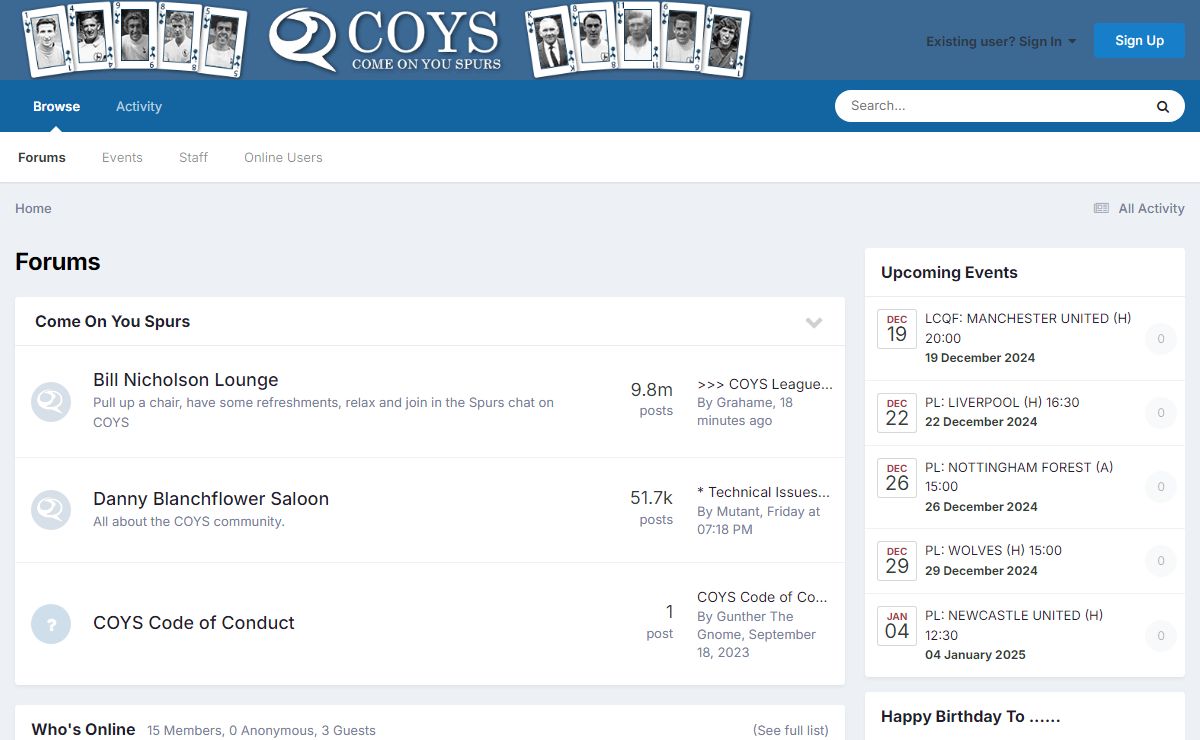Click poster name Grahame
Viewport: 1200px width, 740px height.
coord(745,402)
